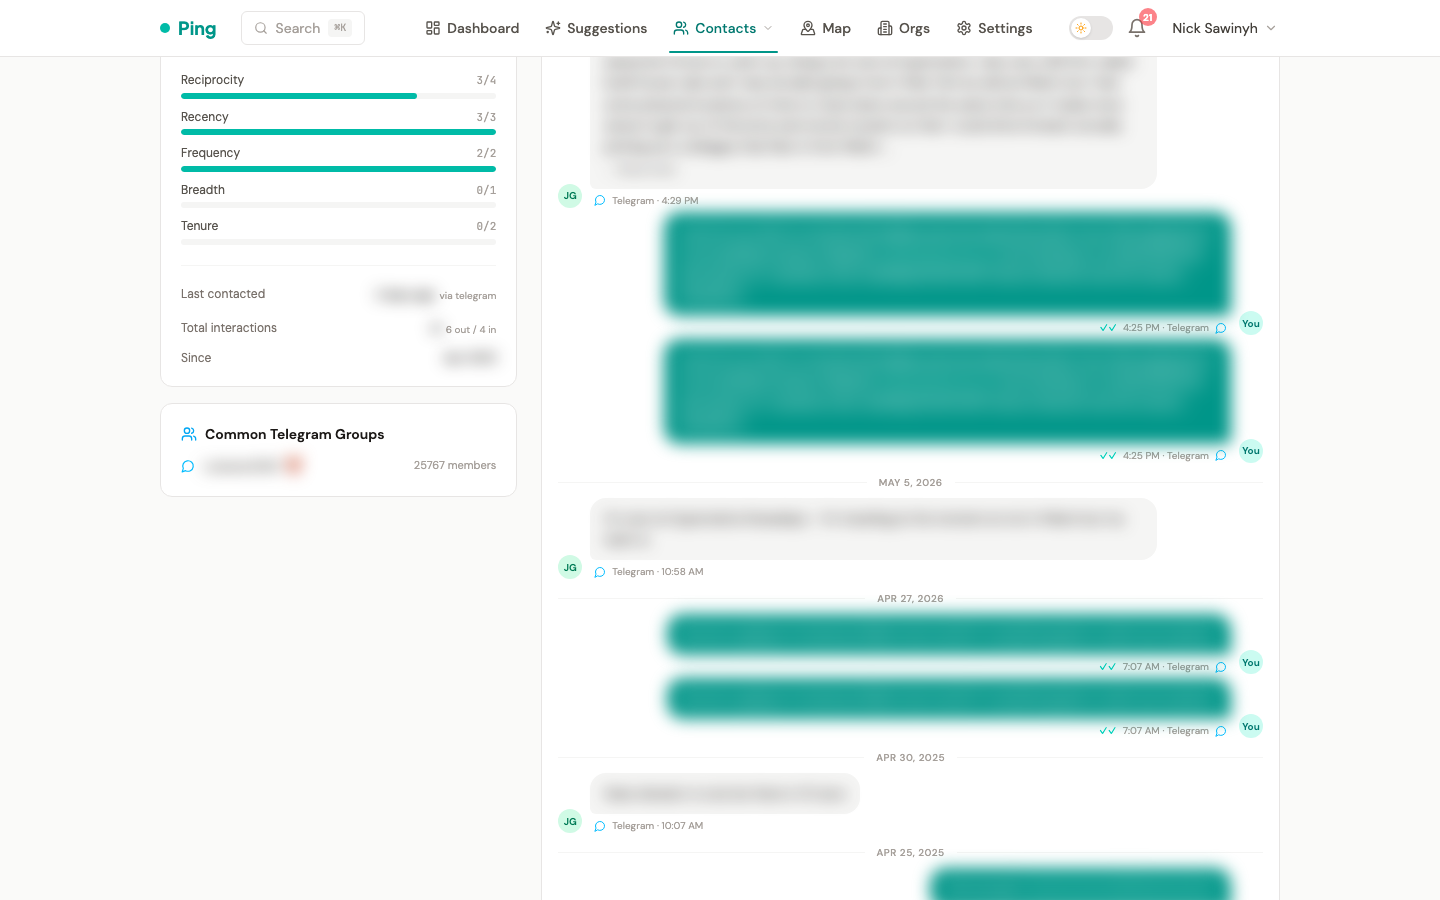Click the Map pin icon
This screenshot has height=900, width=1440.
coord(808,28)
